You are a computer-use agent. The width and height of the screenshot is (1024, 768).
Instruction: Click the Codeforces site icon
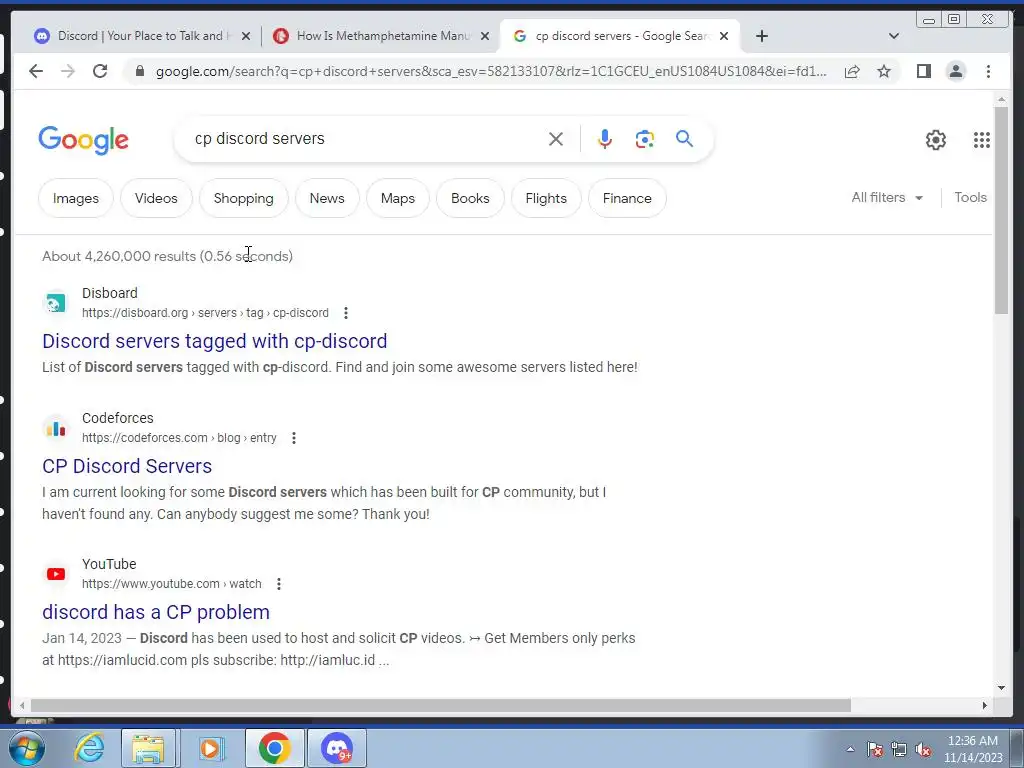[56, 428]
